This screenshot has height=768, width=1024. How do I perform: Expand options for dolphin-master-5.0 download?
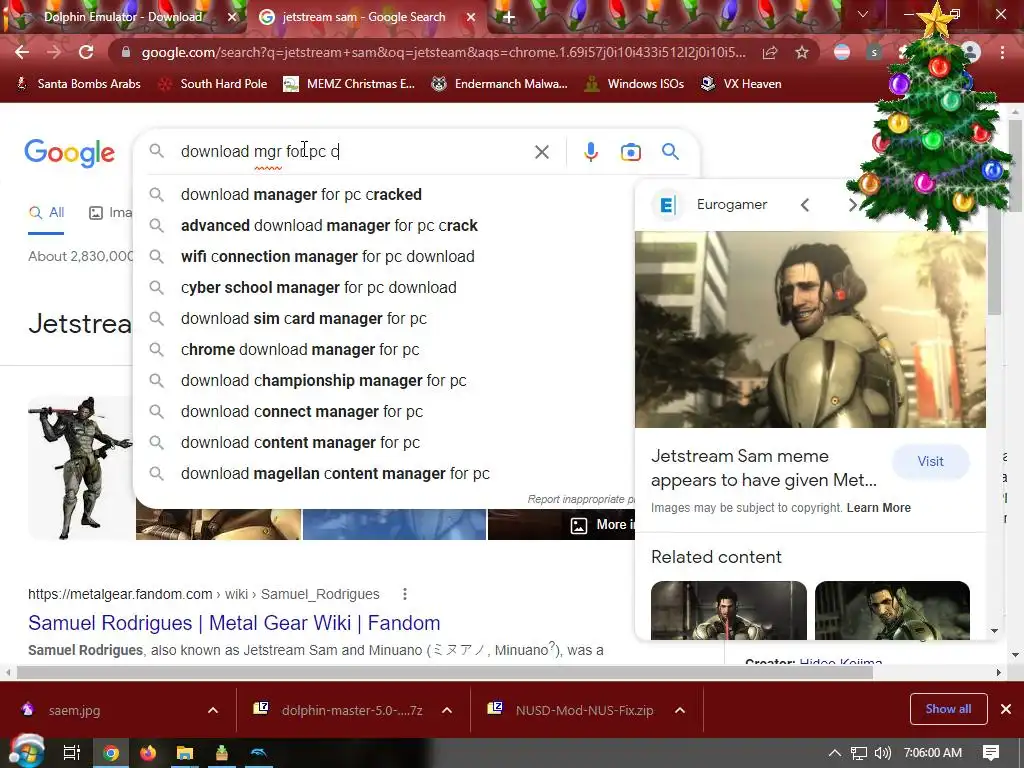coord(447,710)
